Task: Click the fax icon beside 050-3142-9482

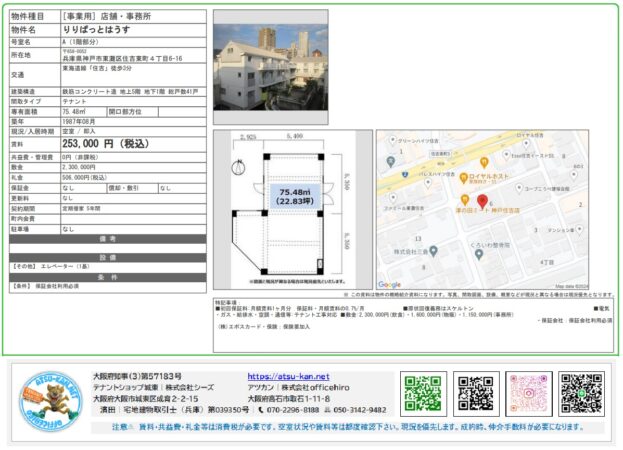Action: (327, 410)
